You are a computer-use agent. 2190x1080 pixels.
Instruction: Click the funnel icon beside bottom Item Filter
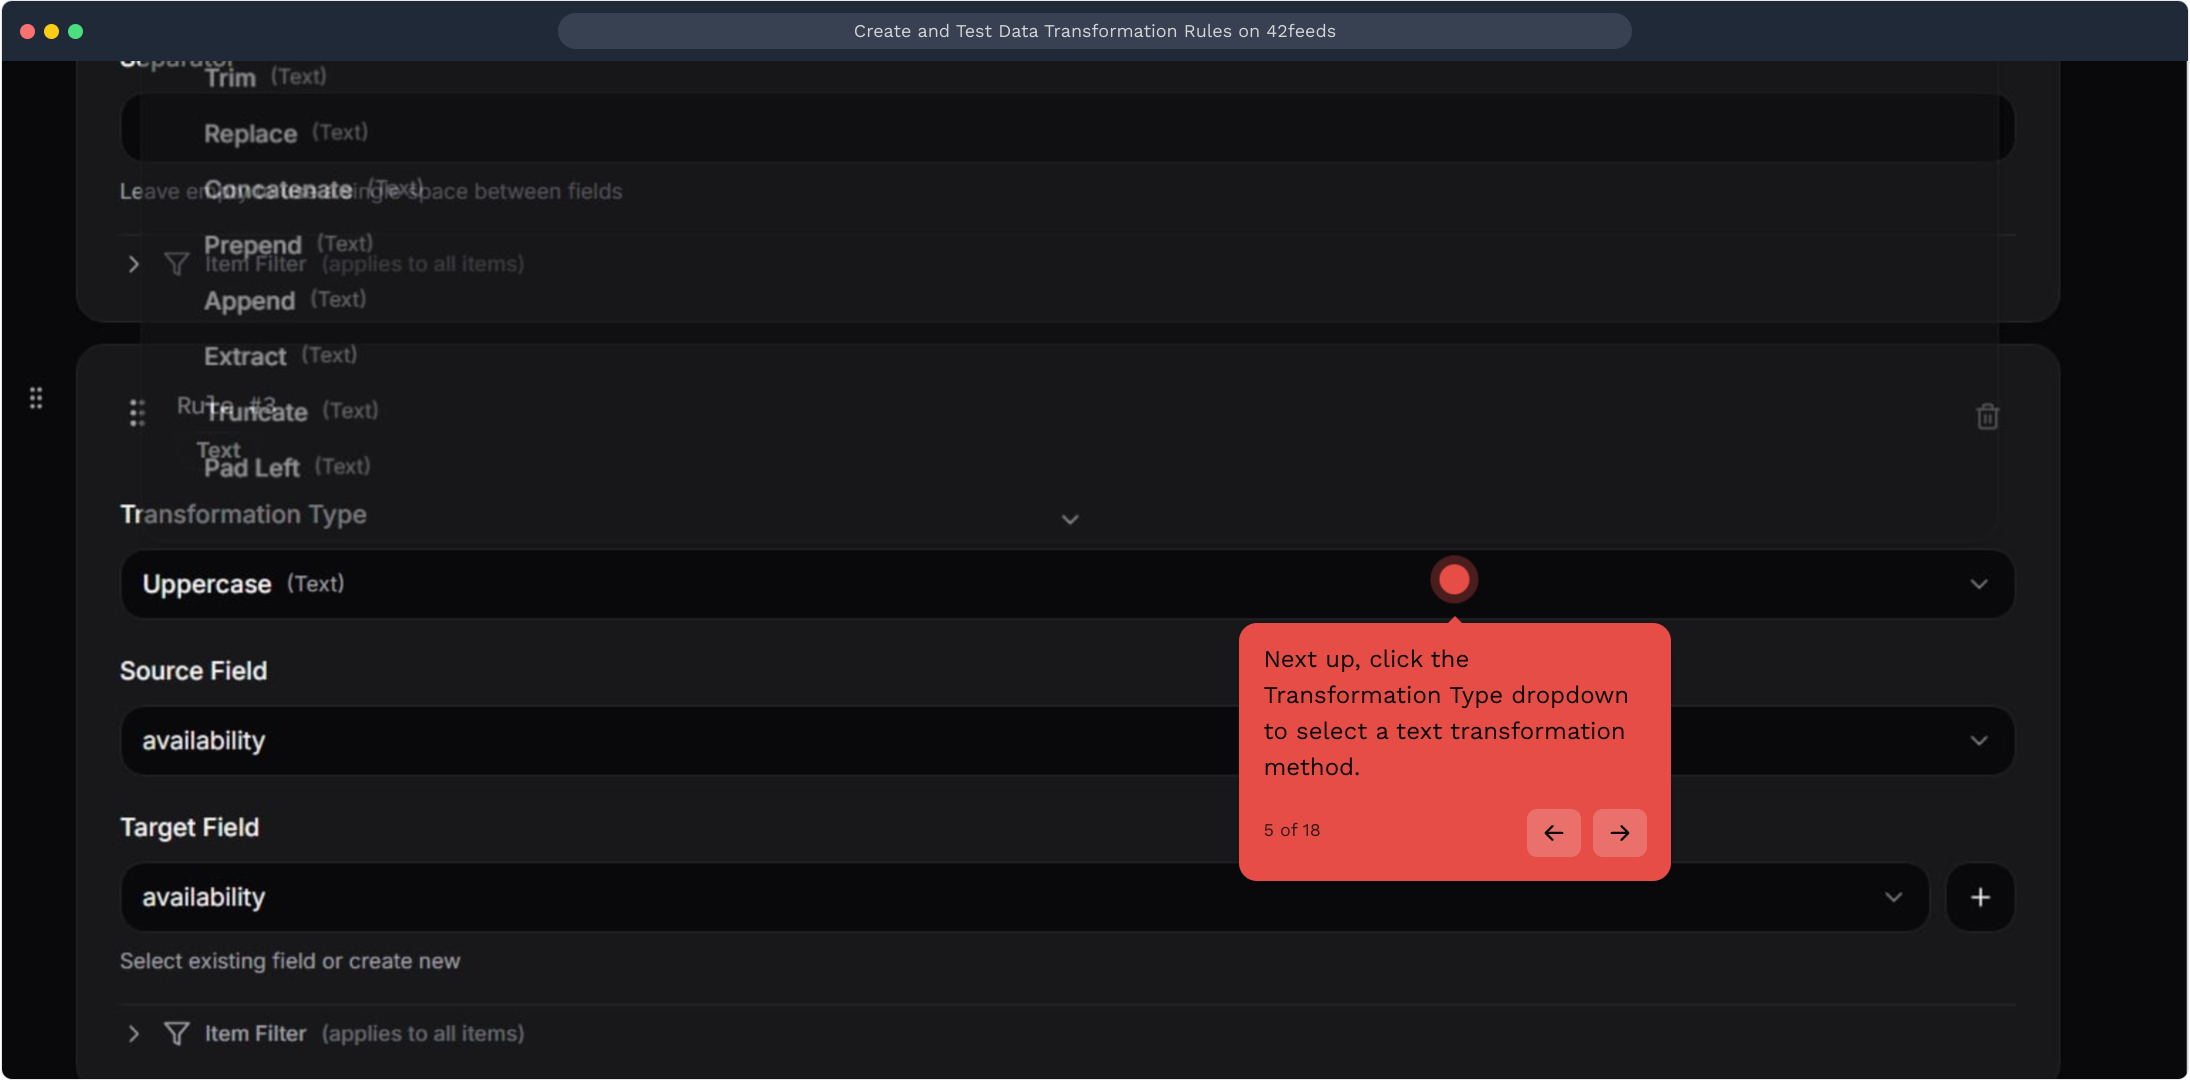(177, 1033)
